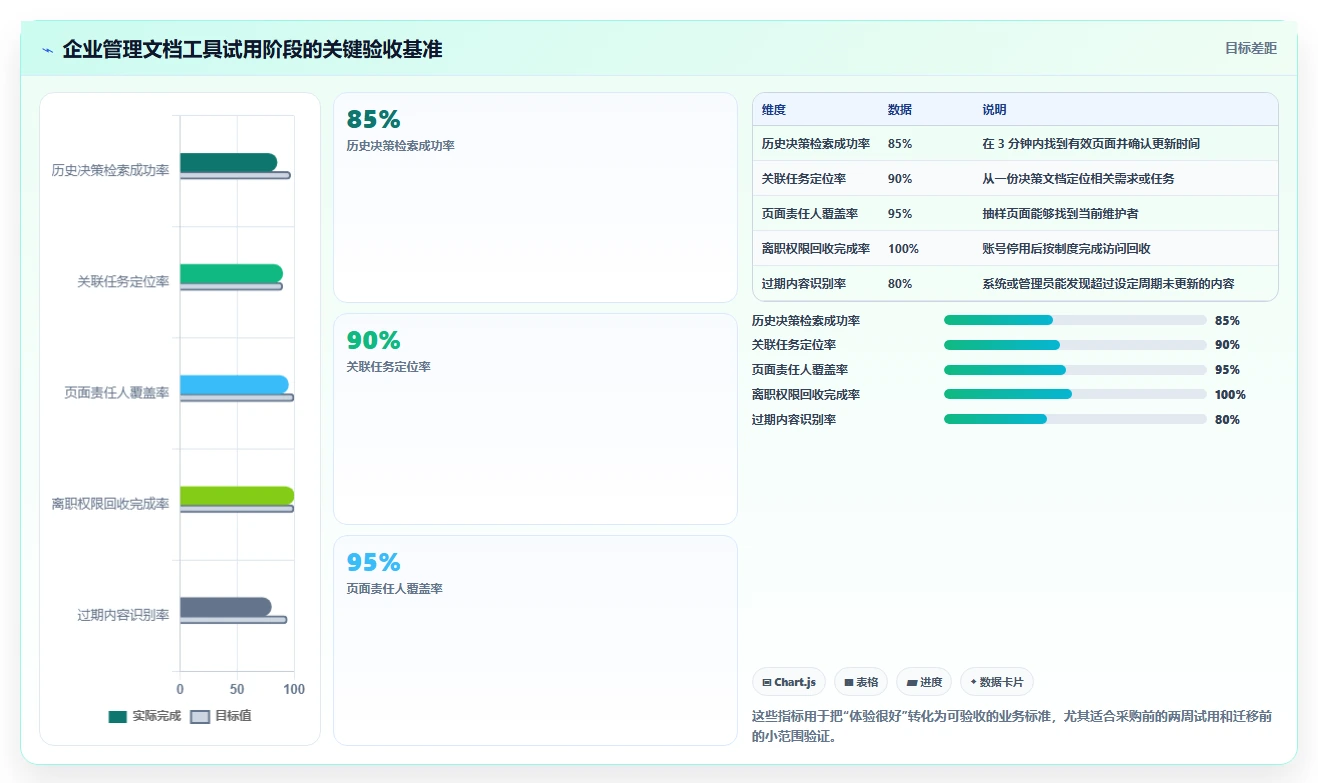Click table cell 在 3 分钟内找到有效页面并确认更新时间

tap(1091, 144)
